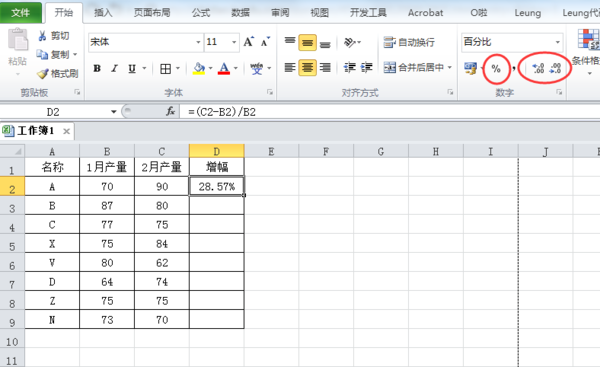Click the phonetic guide 文 icon

point(256,69)
